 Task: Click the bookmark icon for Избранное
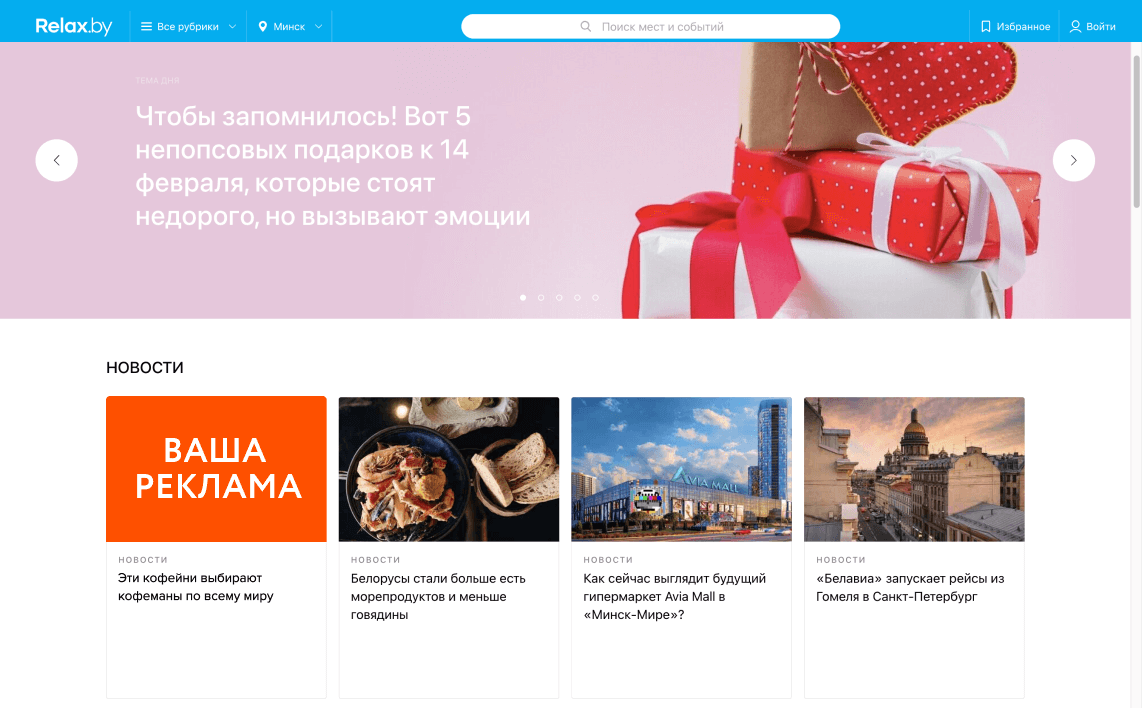(x=985, y=26)
